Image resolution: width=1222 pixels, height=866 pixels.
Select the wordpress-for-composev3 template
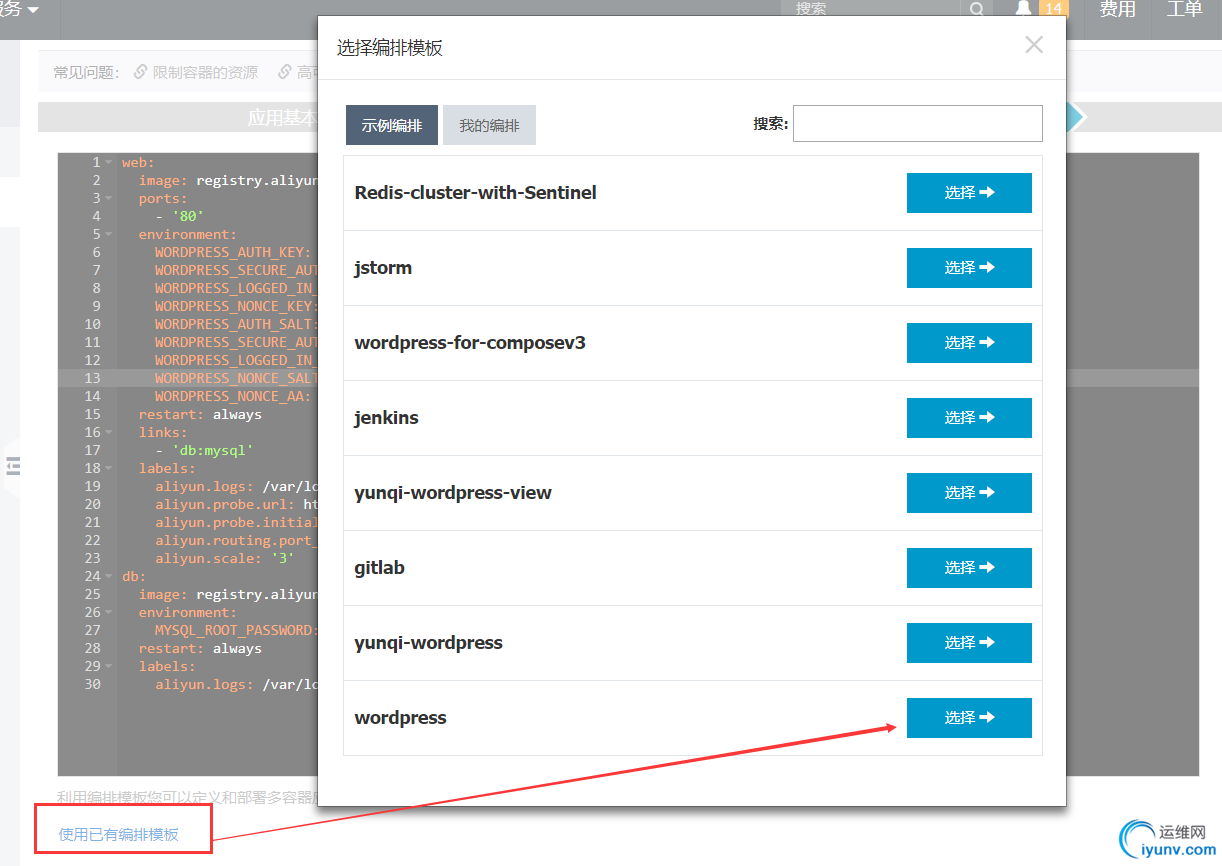pyautogui.click(x=969, y=343)
